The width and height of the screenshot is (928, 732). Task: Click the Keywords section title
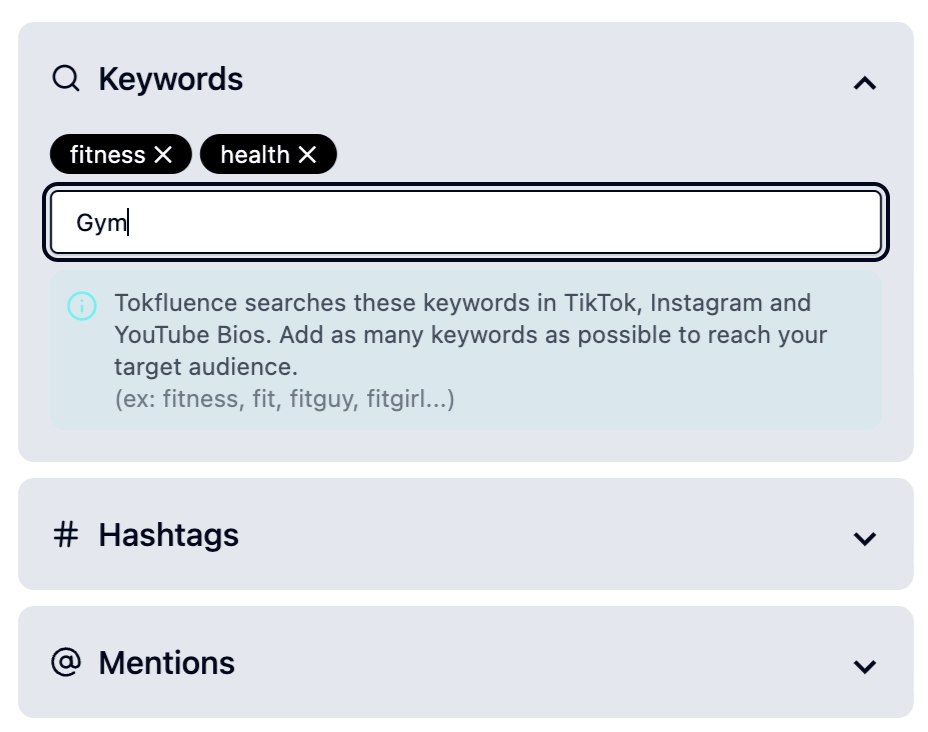tap(171, 78)
